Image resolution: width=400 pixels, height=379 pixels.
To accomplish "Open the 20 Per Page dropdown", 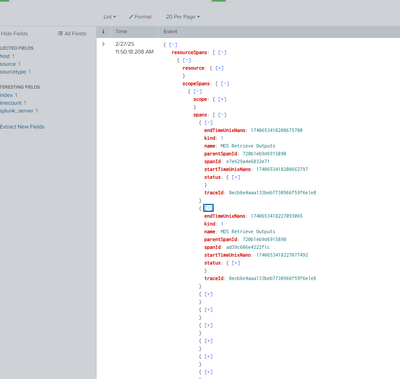I will pos(183,17).
